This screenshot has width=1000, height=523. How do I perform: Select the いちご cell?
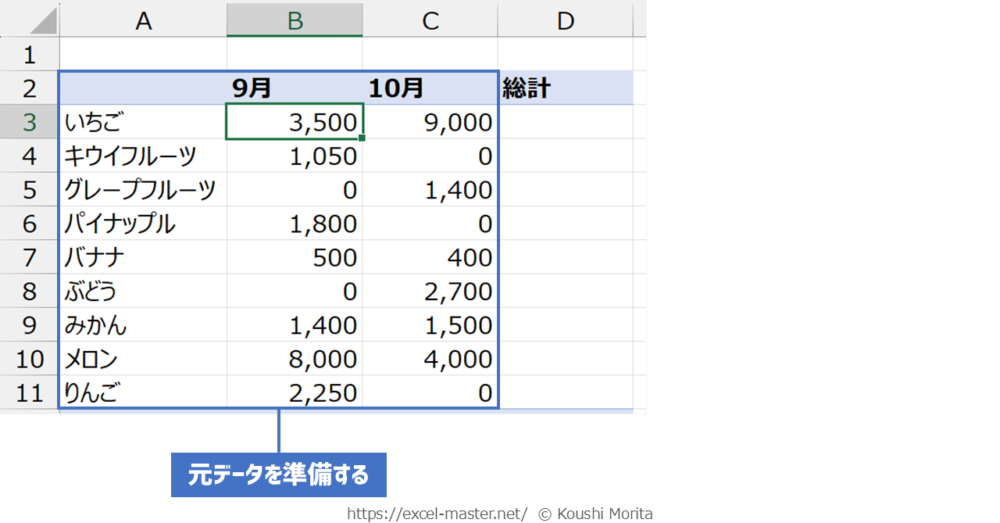pos(143,122)
